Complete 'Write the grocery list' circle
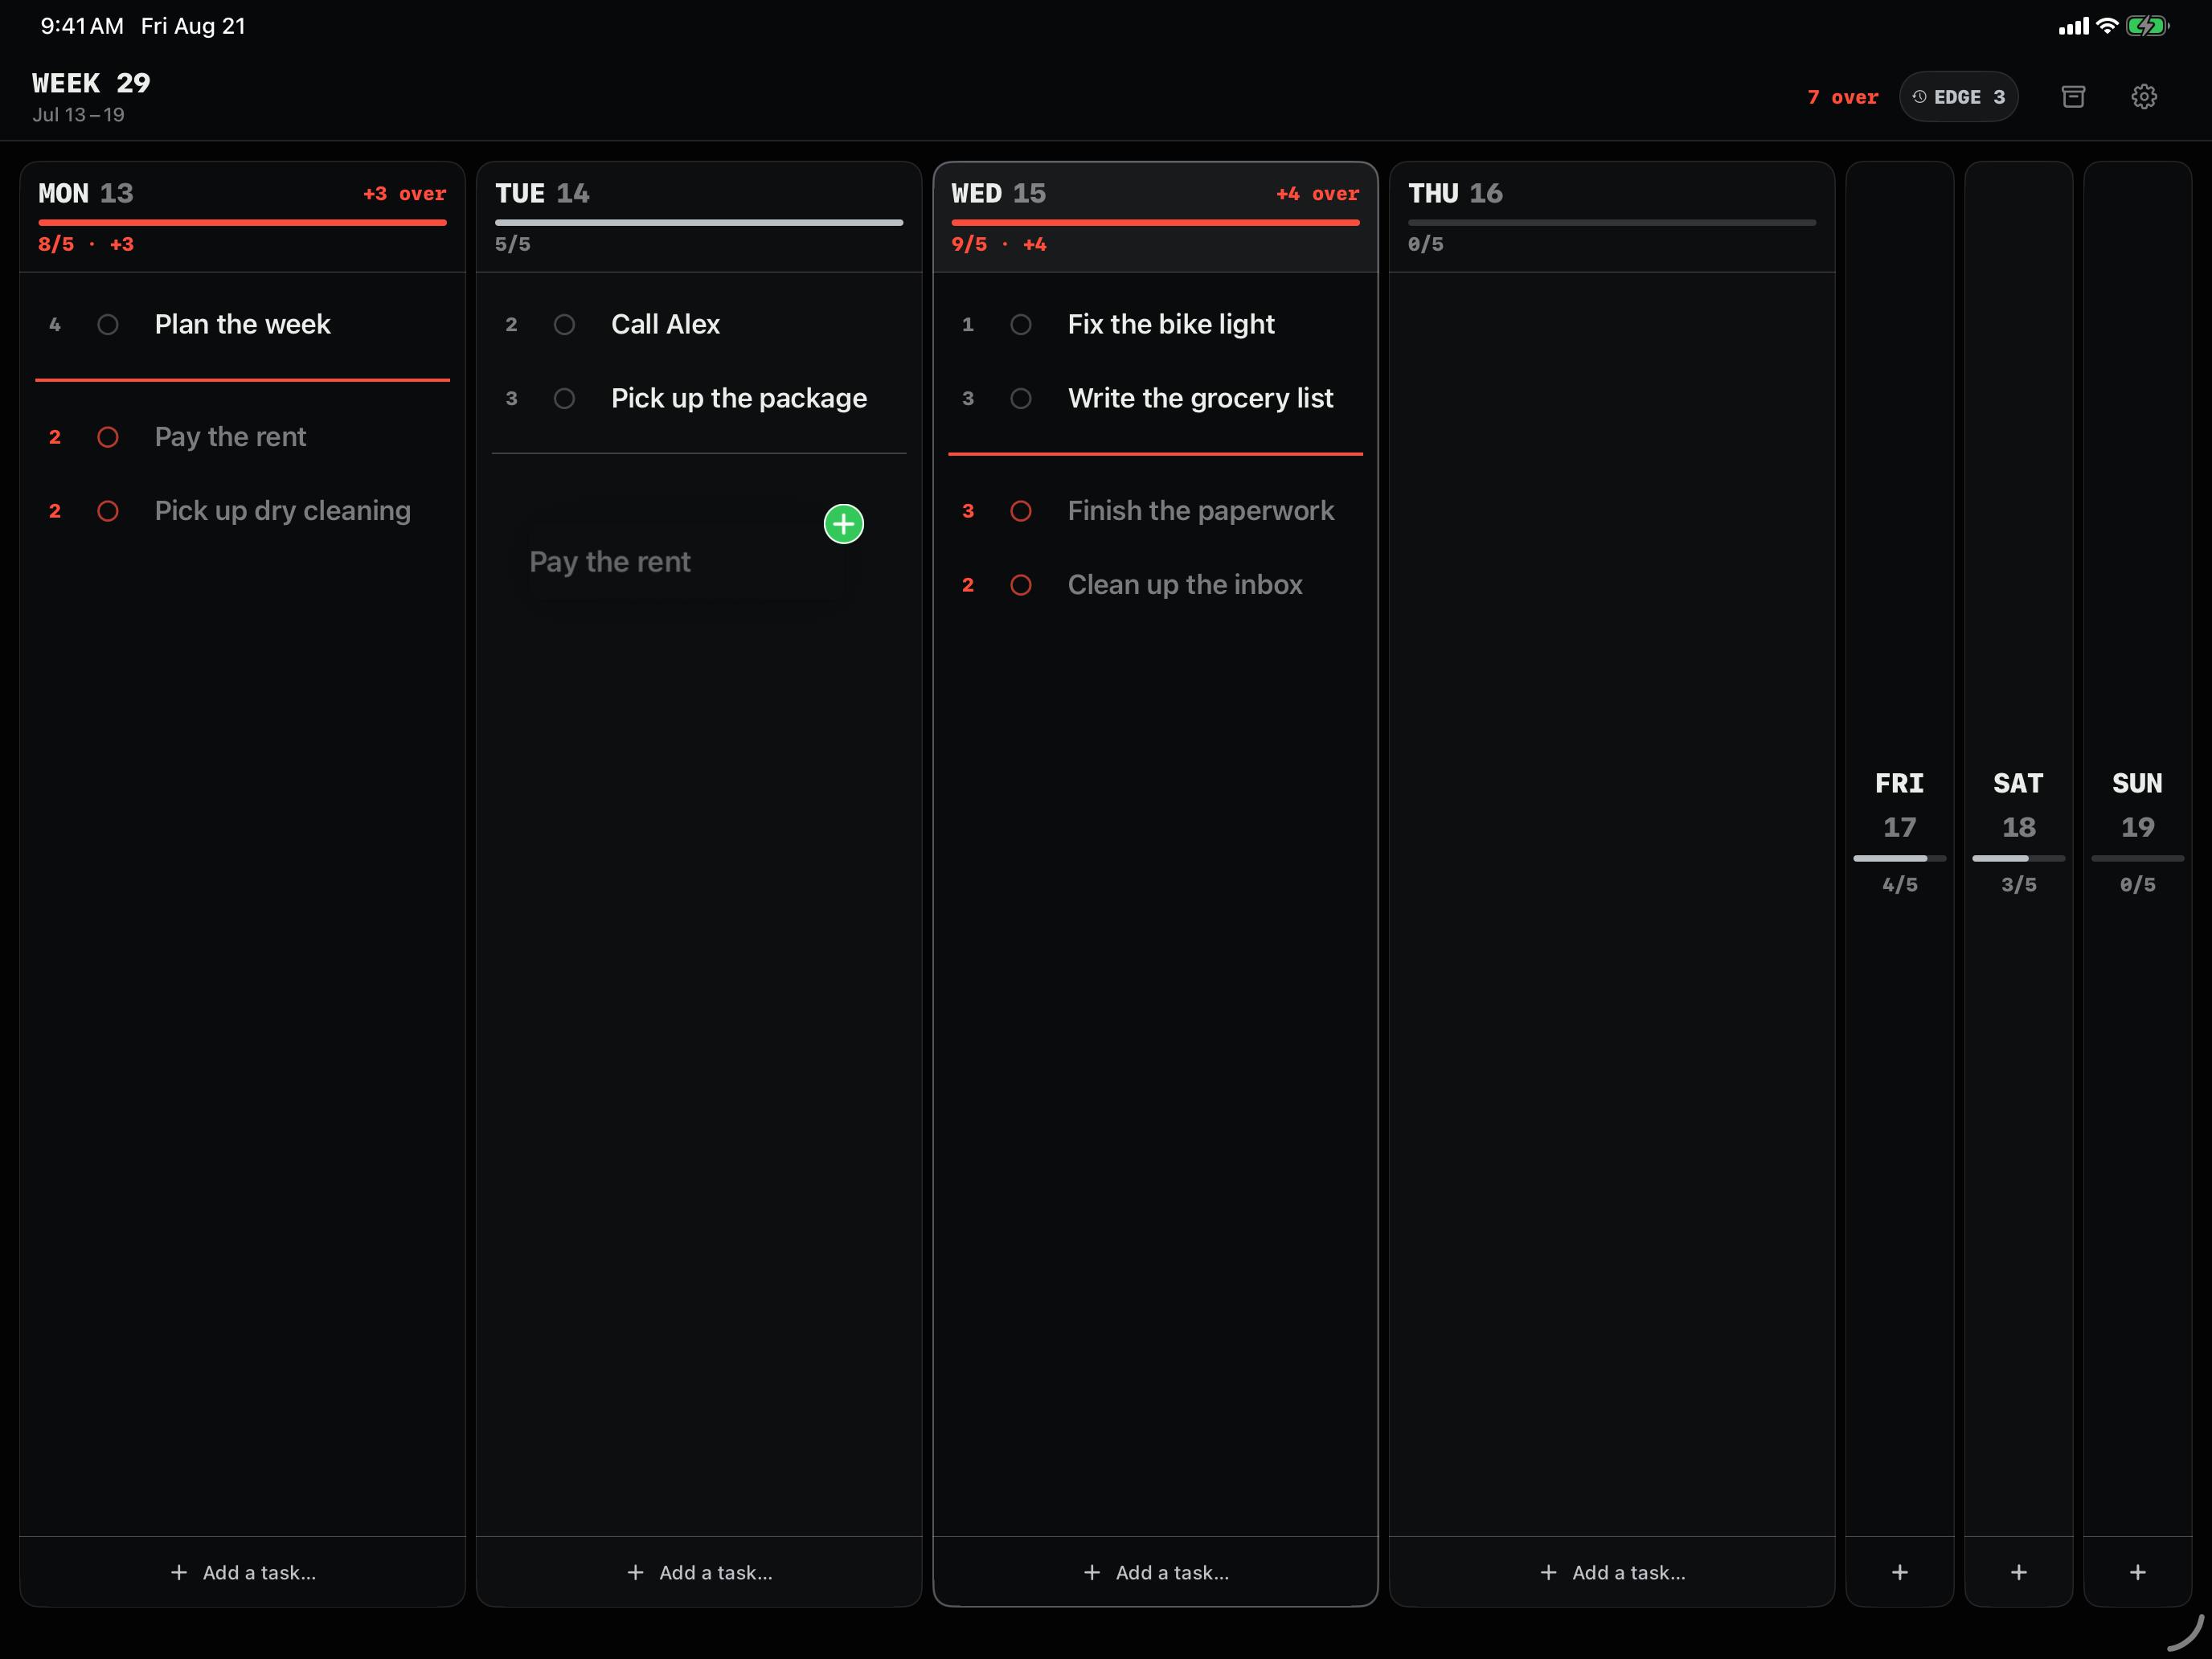This screenshot has width=2212, height=1659. point(1020,399)
